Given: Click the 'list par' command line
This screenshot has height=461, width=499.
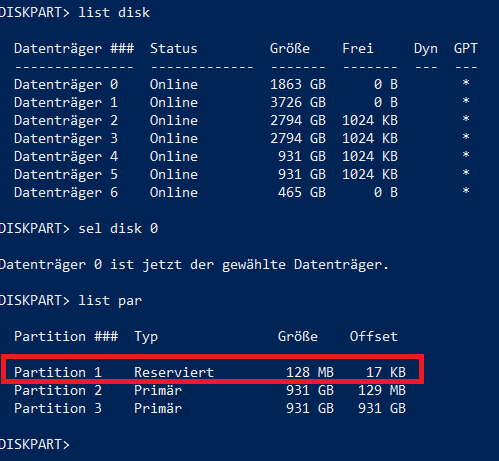Looking at the screenshot, I should pos(71,301).
